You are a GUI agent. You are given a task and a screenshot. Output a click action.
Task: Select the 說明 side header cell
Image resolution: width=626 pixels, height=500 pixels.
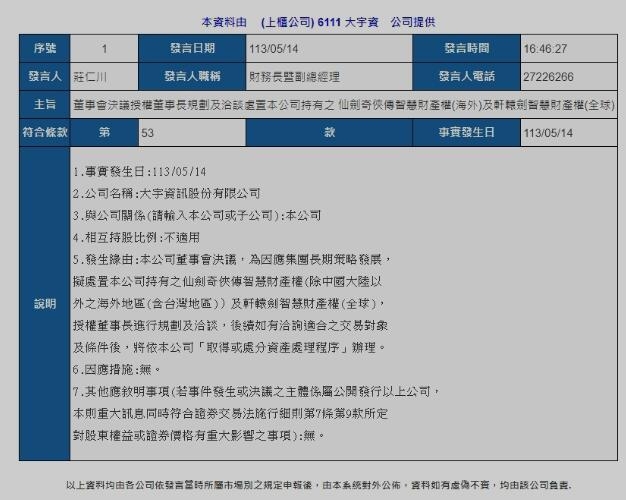[x=45, y=304]
